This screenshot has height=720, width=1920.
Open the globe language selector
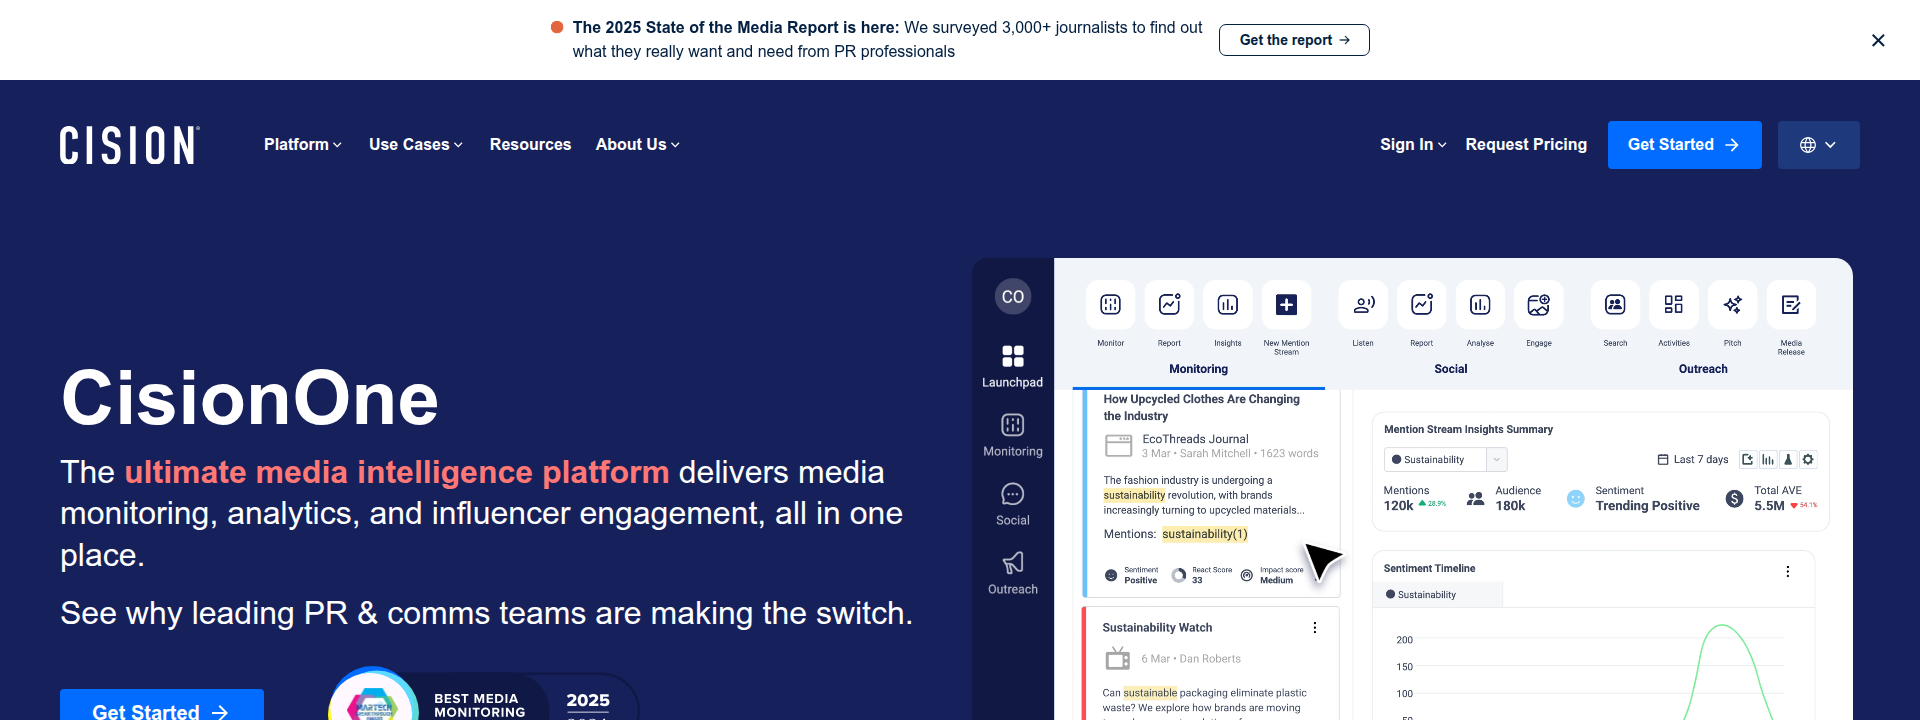pyautogui.click(x=1819, y=145)
